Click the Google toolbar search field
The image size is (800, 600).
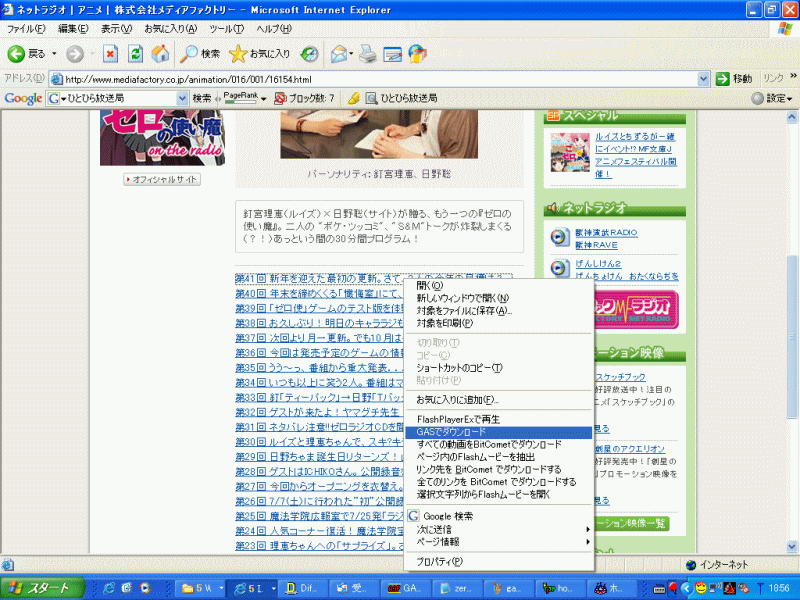pyautogui.click(x=118, y=98)
